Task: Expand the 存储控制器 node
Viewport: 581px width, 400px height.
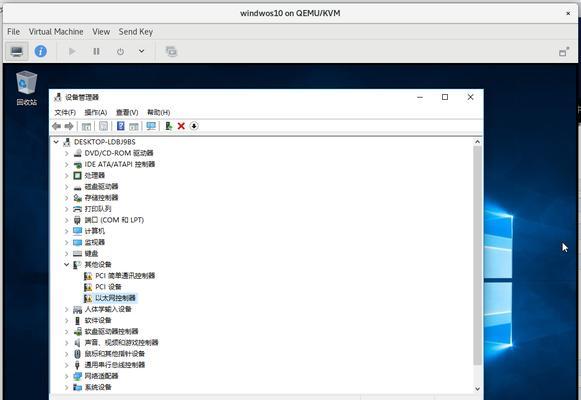Action: pyautogui.click(x=67, y=198)
